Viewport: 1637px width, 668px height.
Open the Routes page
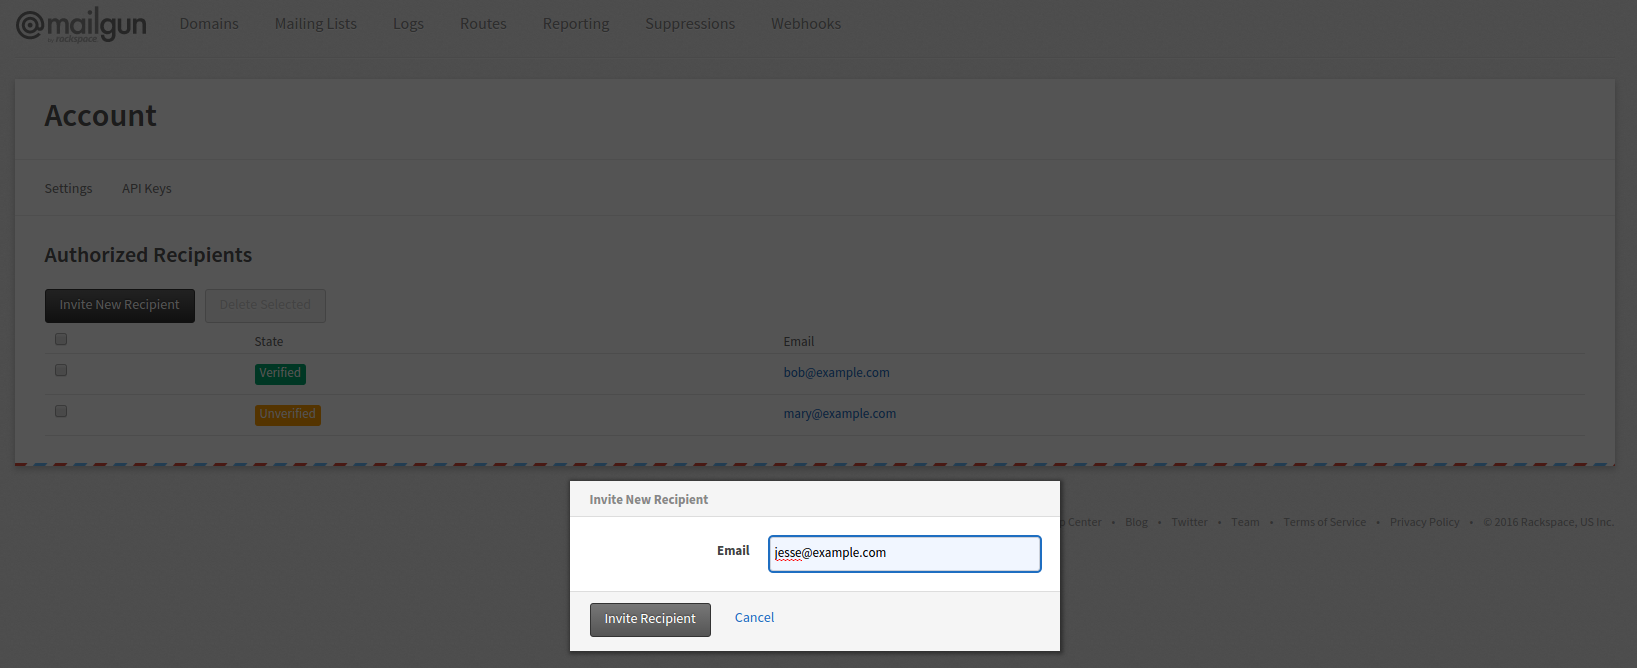pos(483,23)
